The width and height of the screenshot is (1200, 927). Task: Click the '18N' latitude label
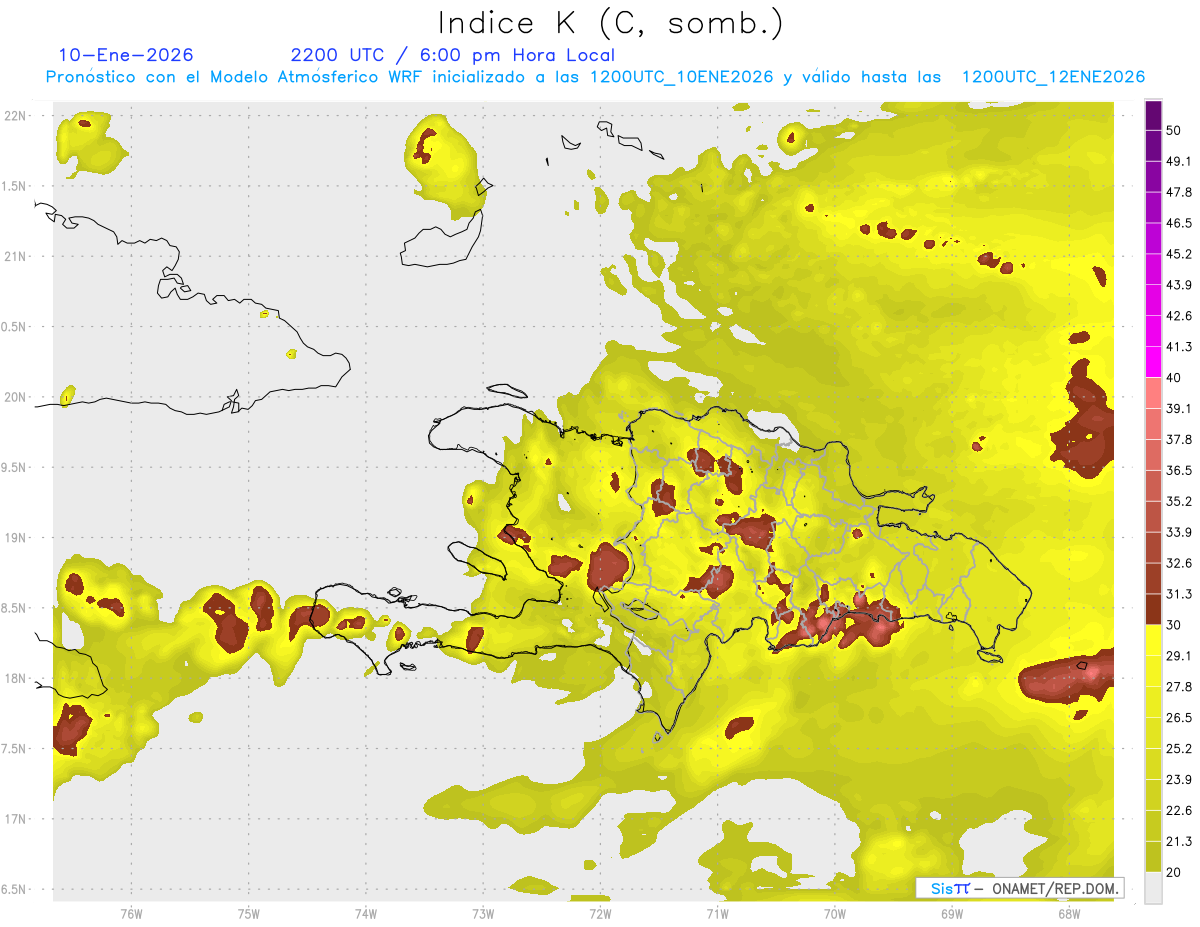17,678
